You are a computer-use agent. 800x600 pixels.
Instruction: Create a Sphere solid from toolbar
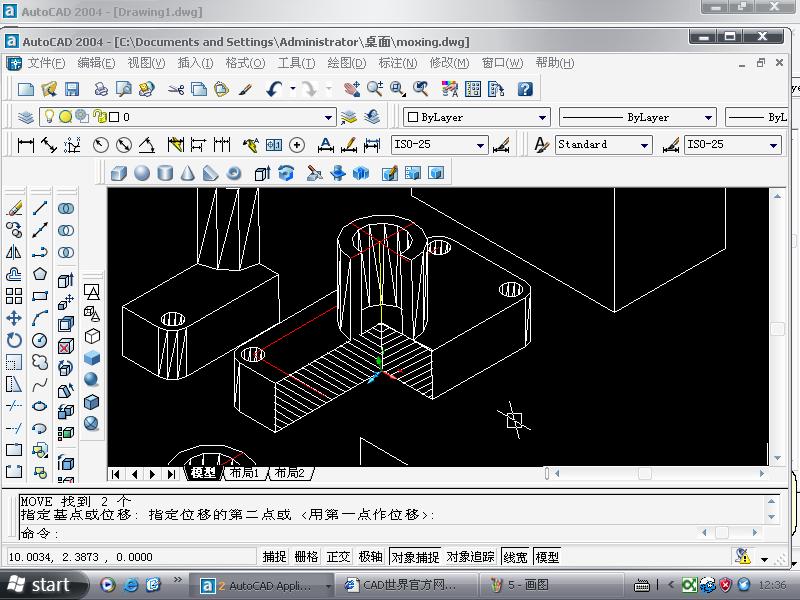point(142,173)
